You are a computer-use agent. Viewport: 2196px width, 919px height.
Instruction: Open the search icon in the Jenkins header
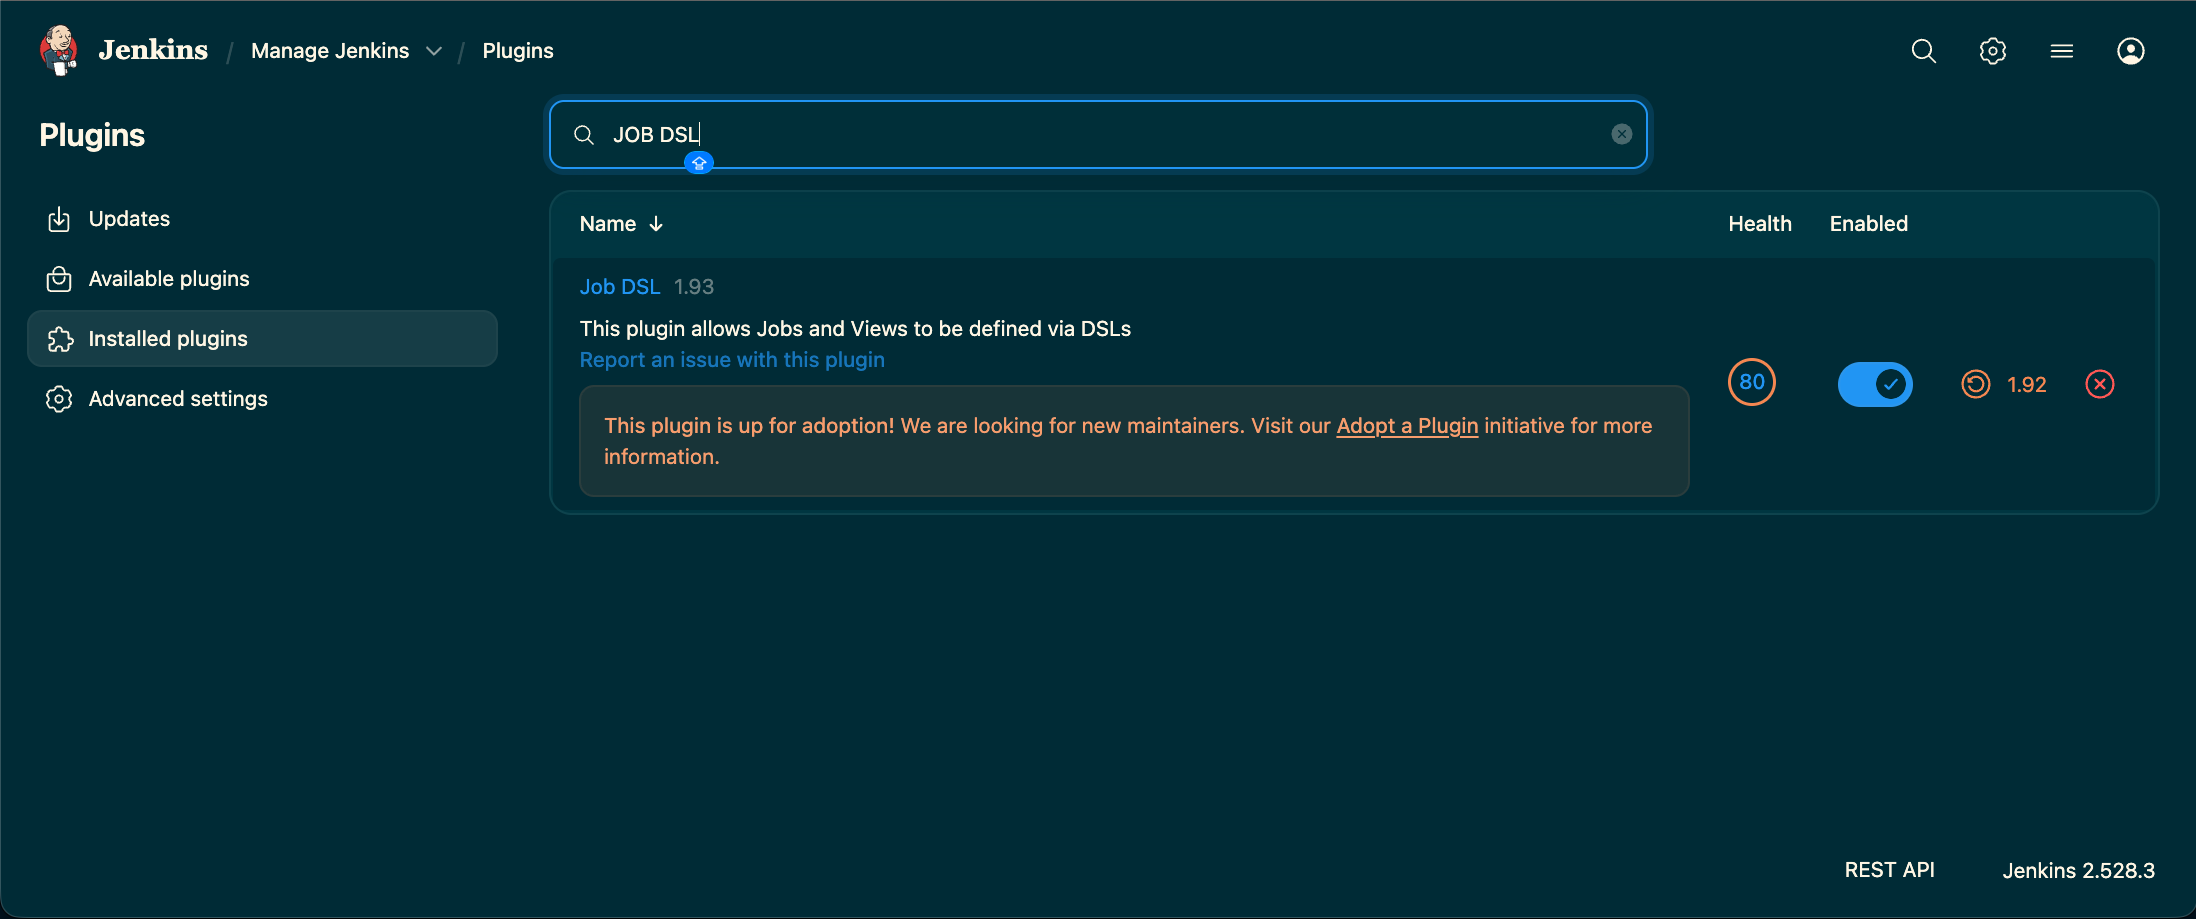click(1922, 50)
